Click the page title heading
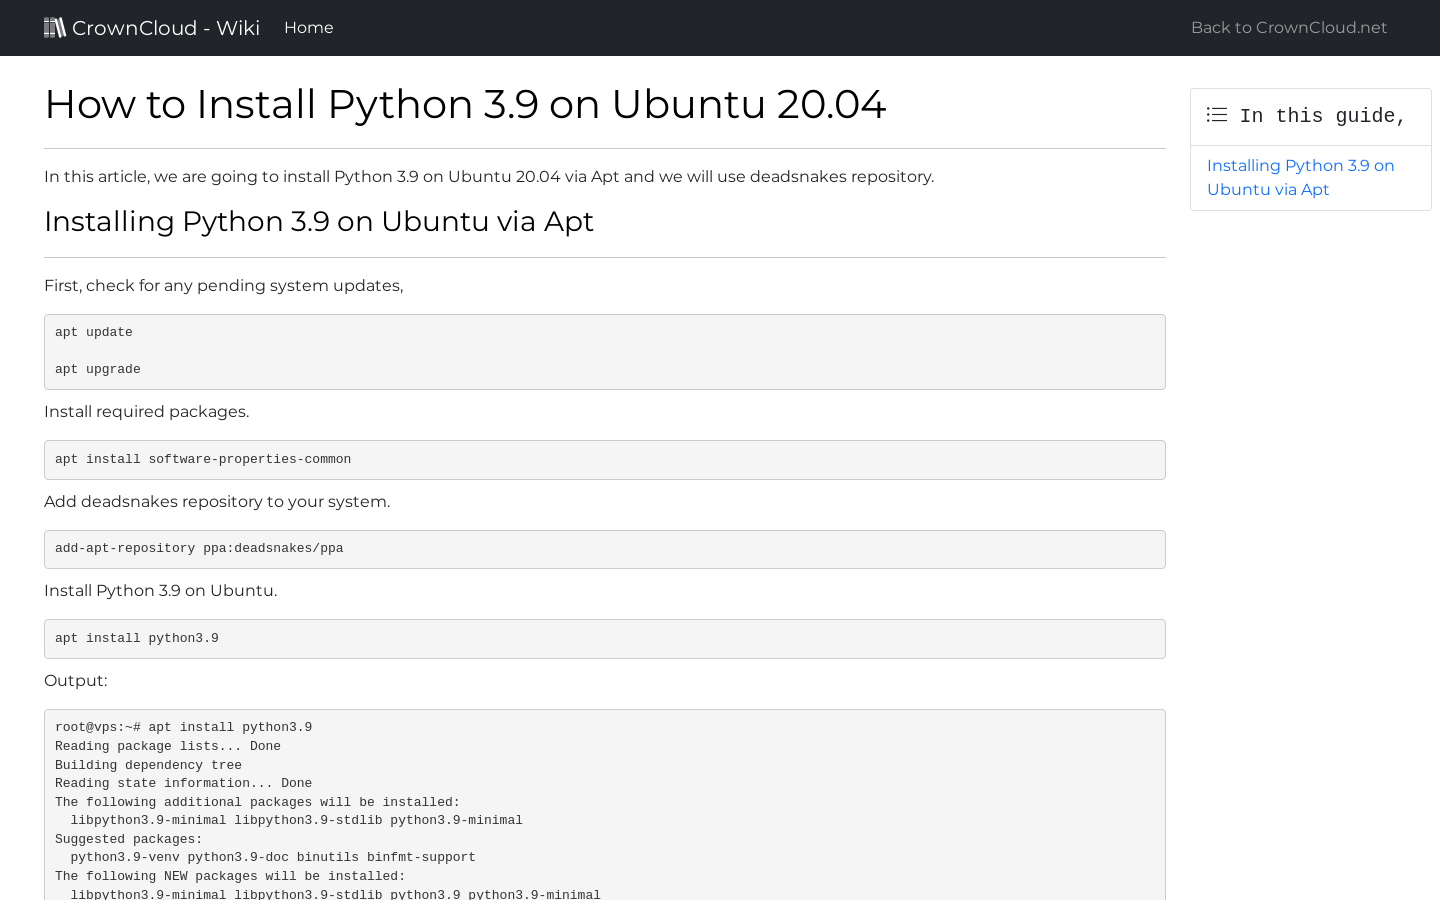Screen dimensions: 1440x900 [x=465, y=104]
